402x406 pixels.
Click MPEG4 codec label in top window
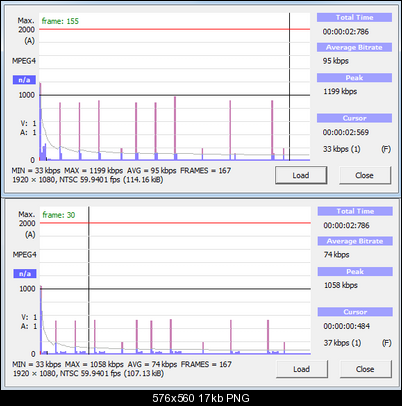click(x=24, y=61)
